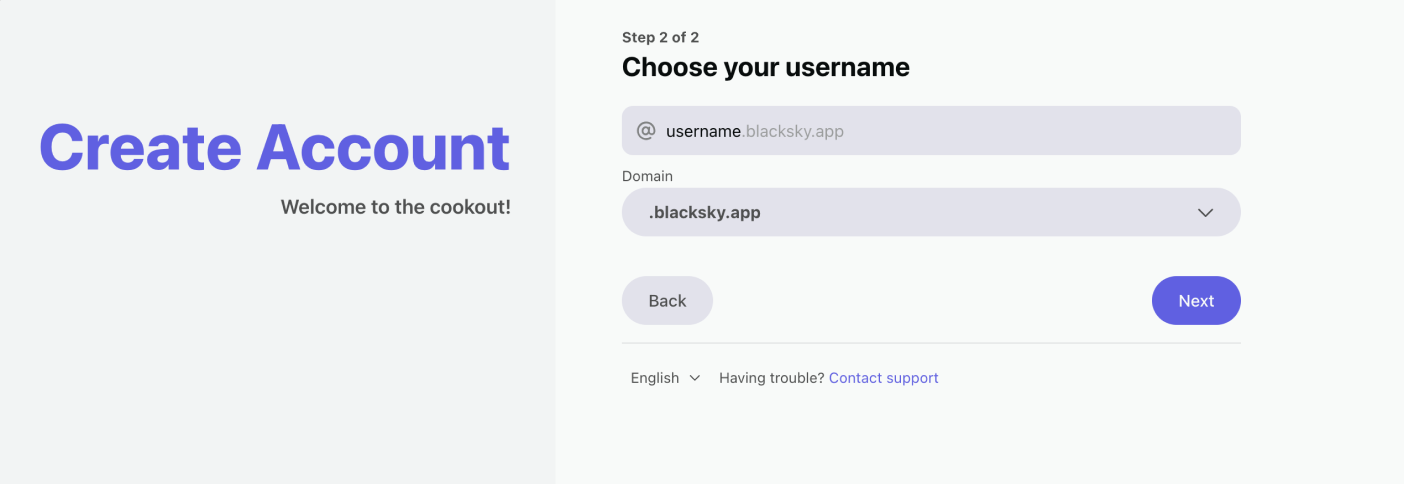Open the .blacksky.app Domain dropdown
1404x484 pixels.
click(x=931, y=212)
